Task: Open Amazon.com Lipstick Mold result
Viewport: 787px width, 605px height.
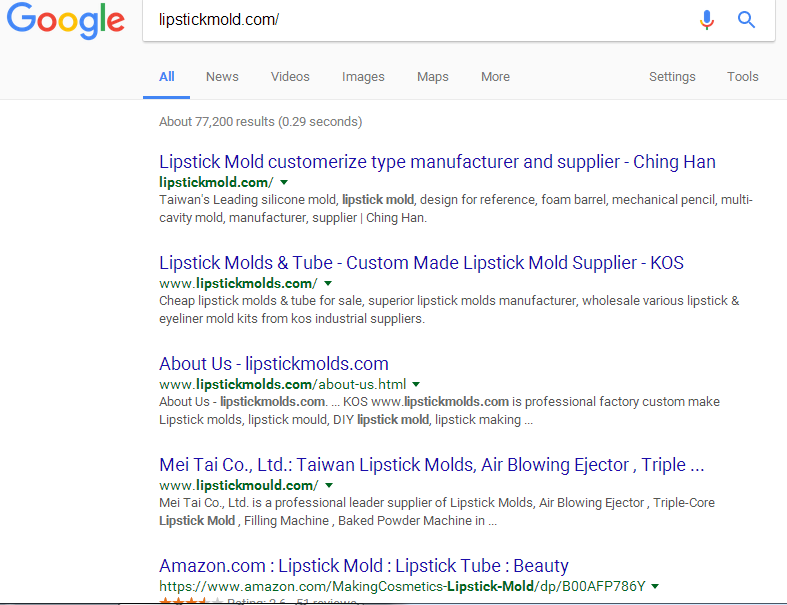Action: click(364, 566)
